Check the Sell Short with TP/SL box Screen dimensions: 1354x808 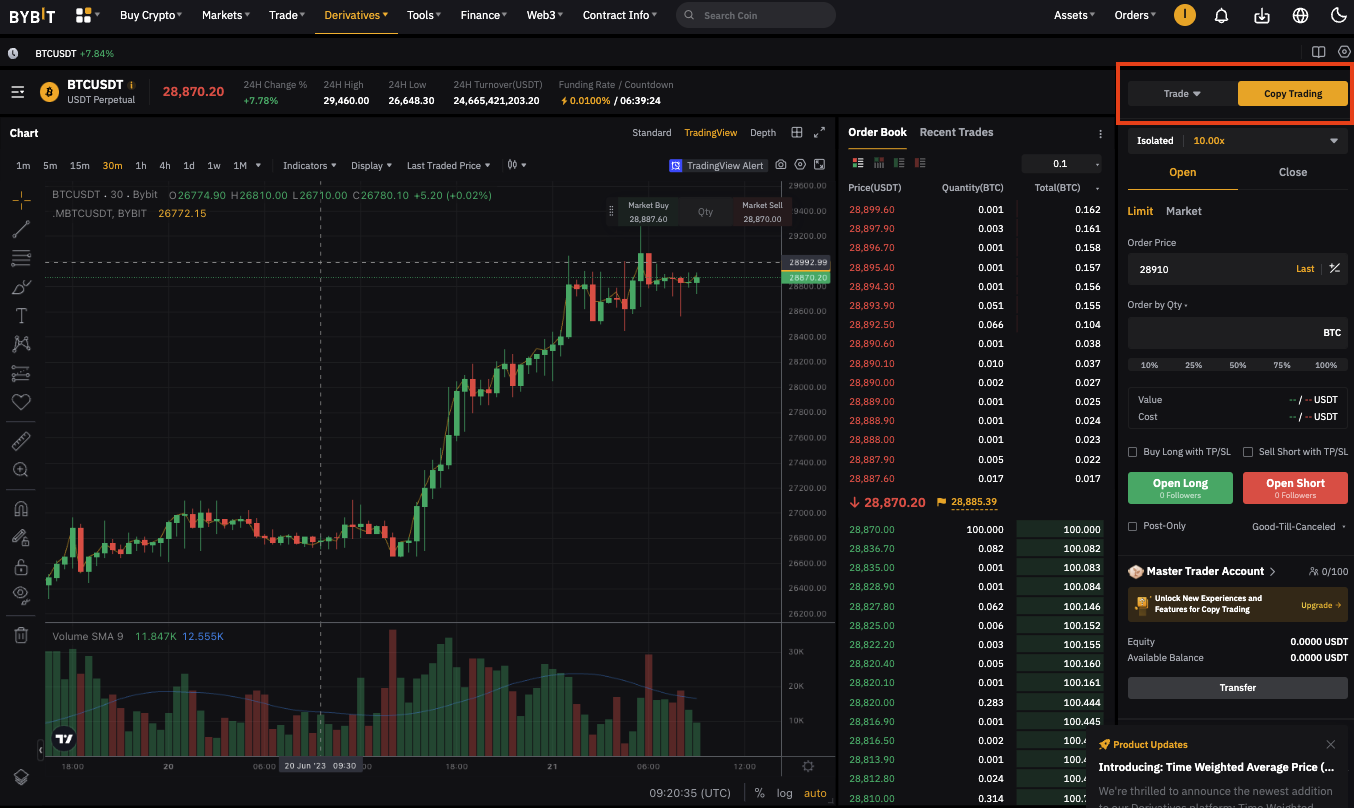(1248, 452)
